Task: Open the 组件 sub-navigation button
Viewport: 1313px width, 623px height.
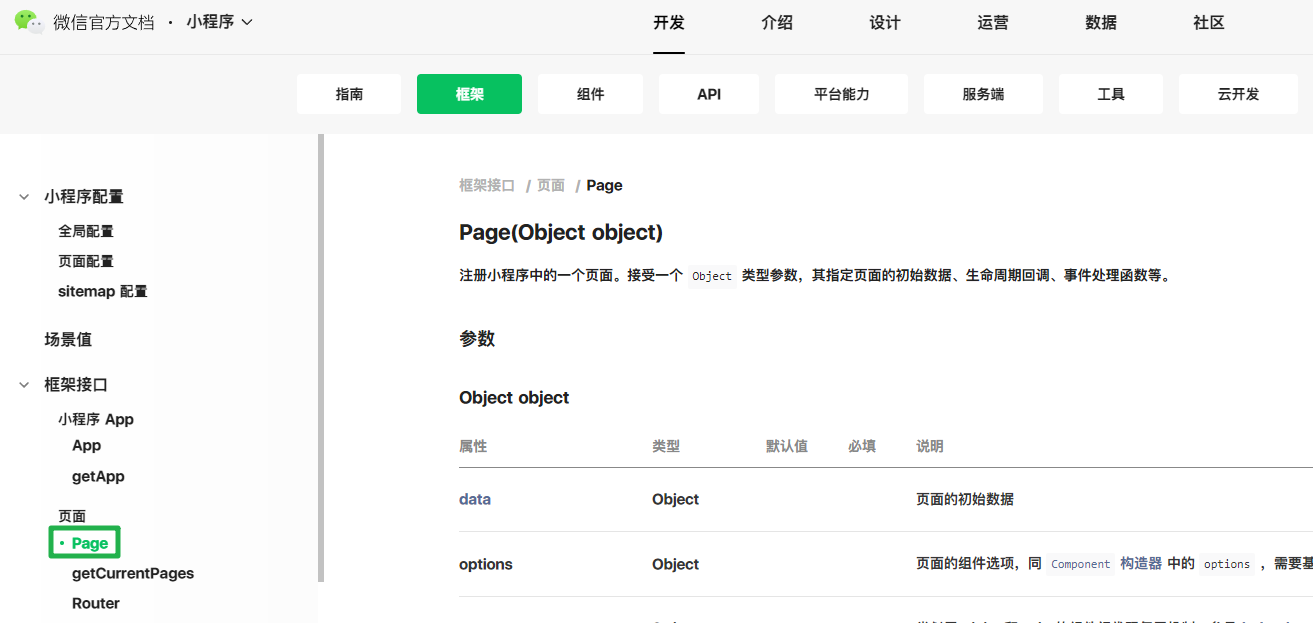Action: [590, 94]
